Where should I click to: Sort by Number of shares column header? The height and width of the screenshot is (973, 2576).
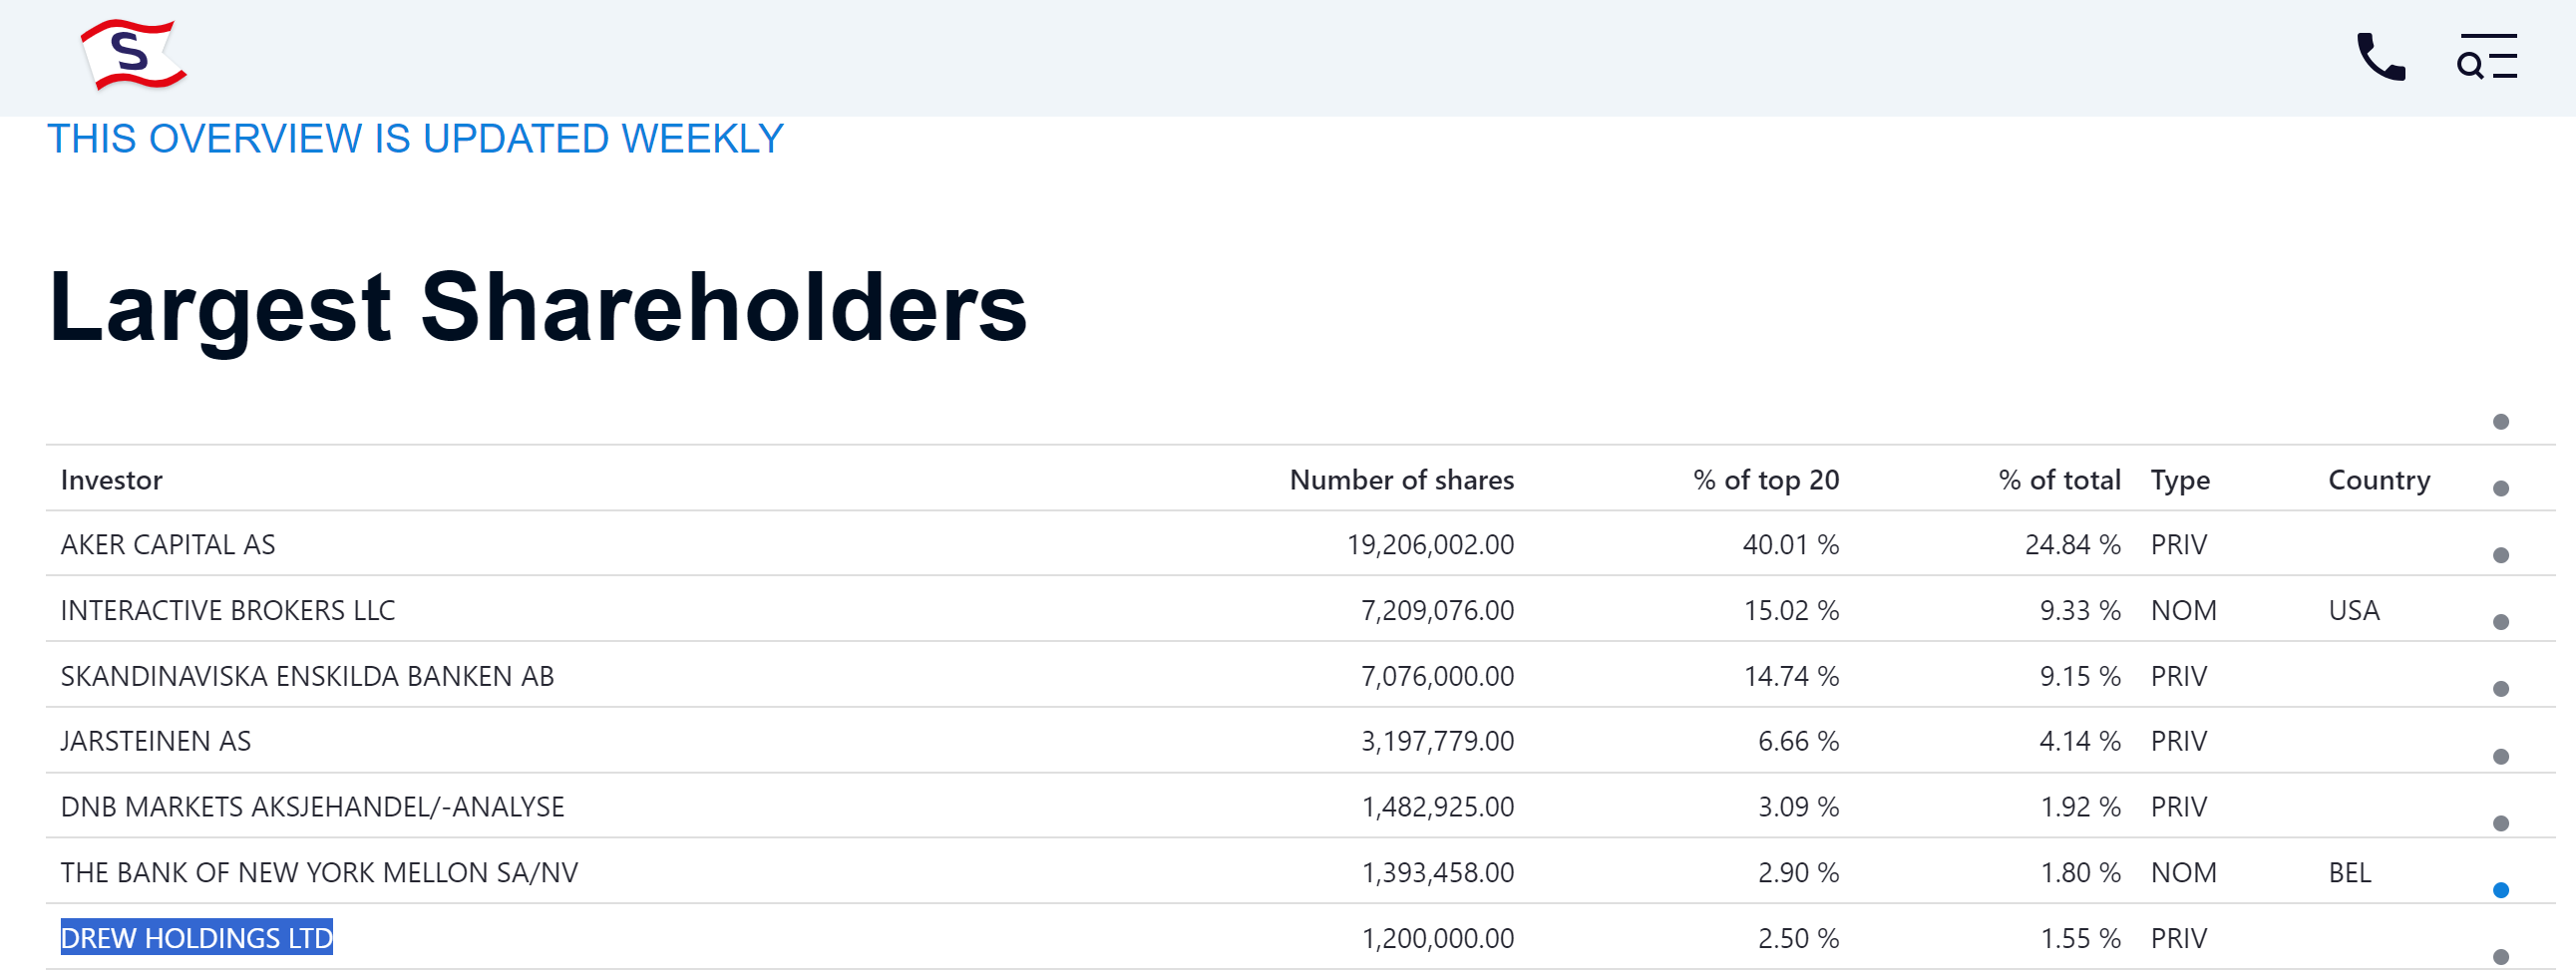tap(1401, 480)
